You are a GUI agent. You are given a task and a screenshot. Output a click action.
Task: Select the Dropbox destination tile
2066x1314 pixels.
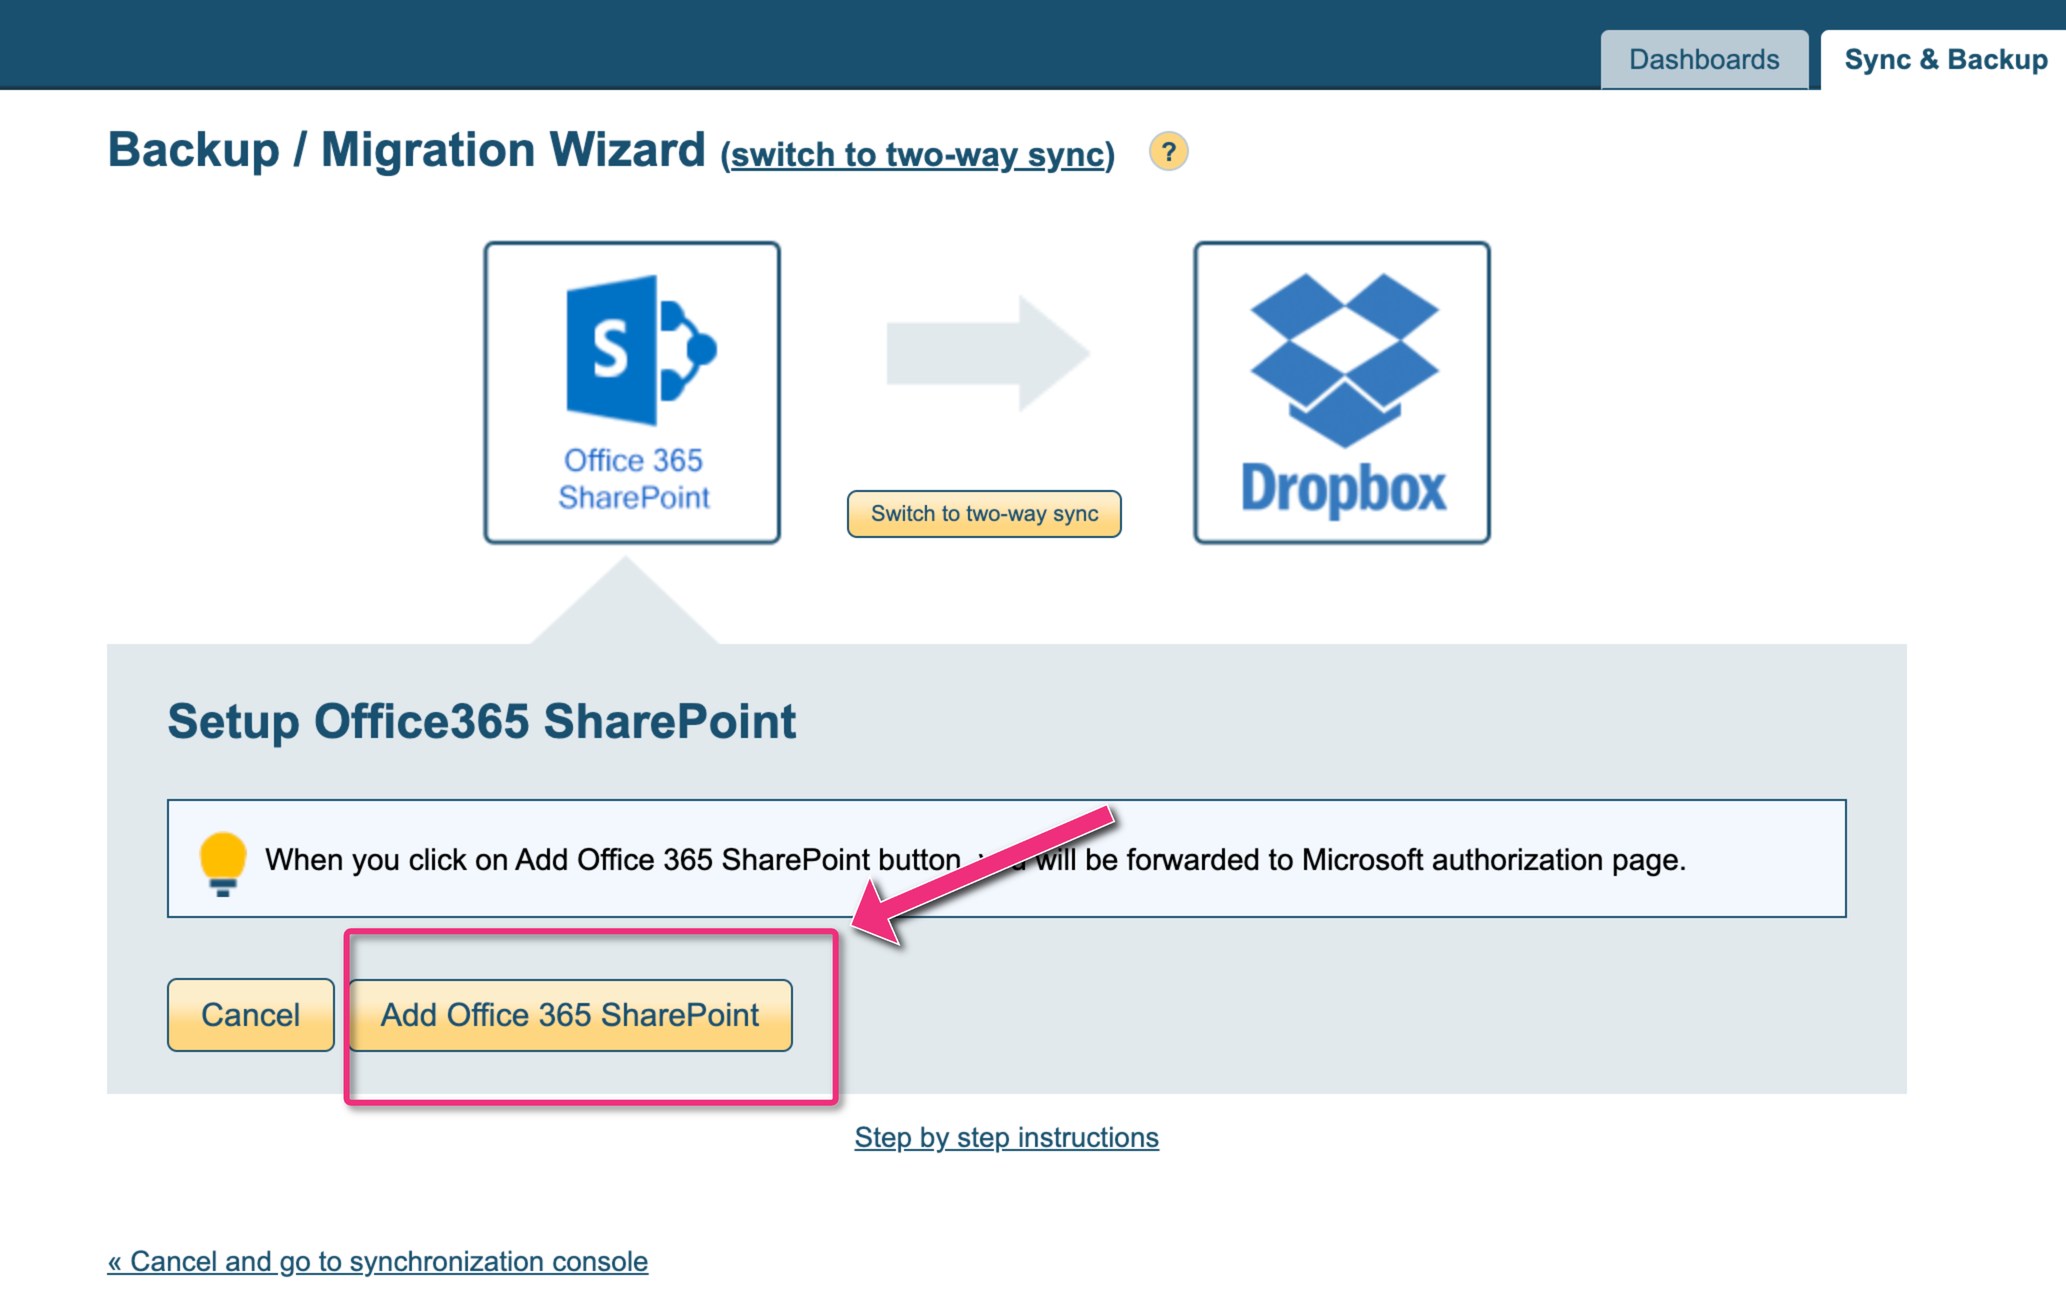pyautogui.click(x=1342, y=392)
